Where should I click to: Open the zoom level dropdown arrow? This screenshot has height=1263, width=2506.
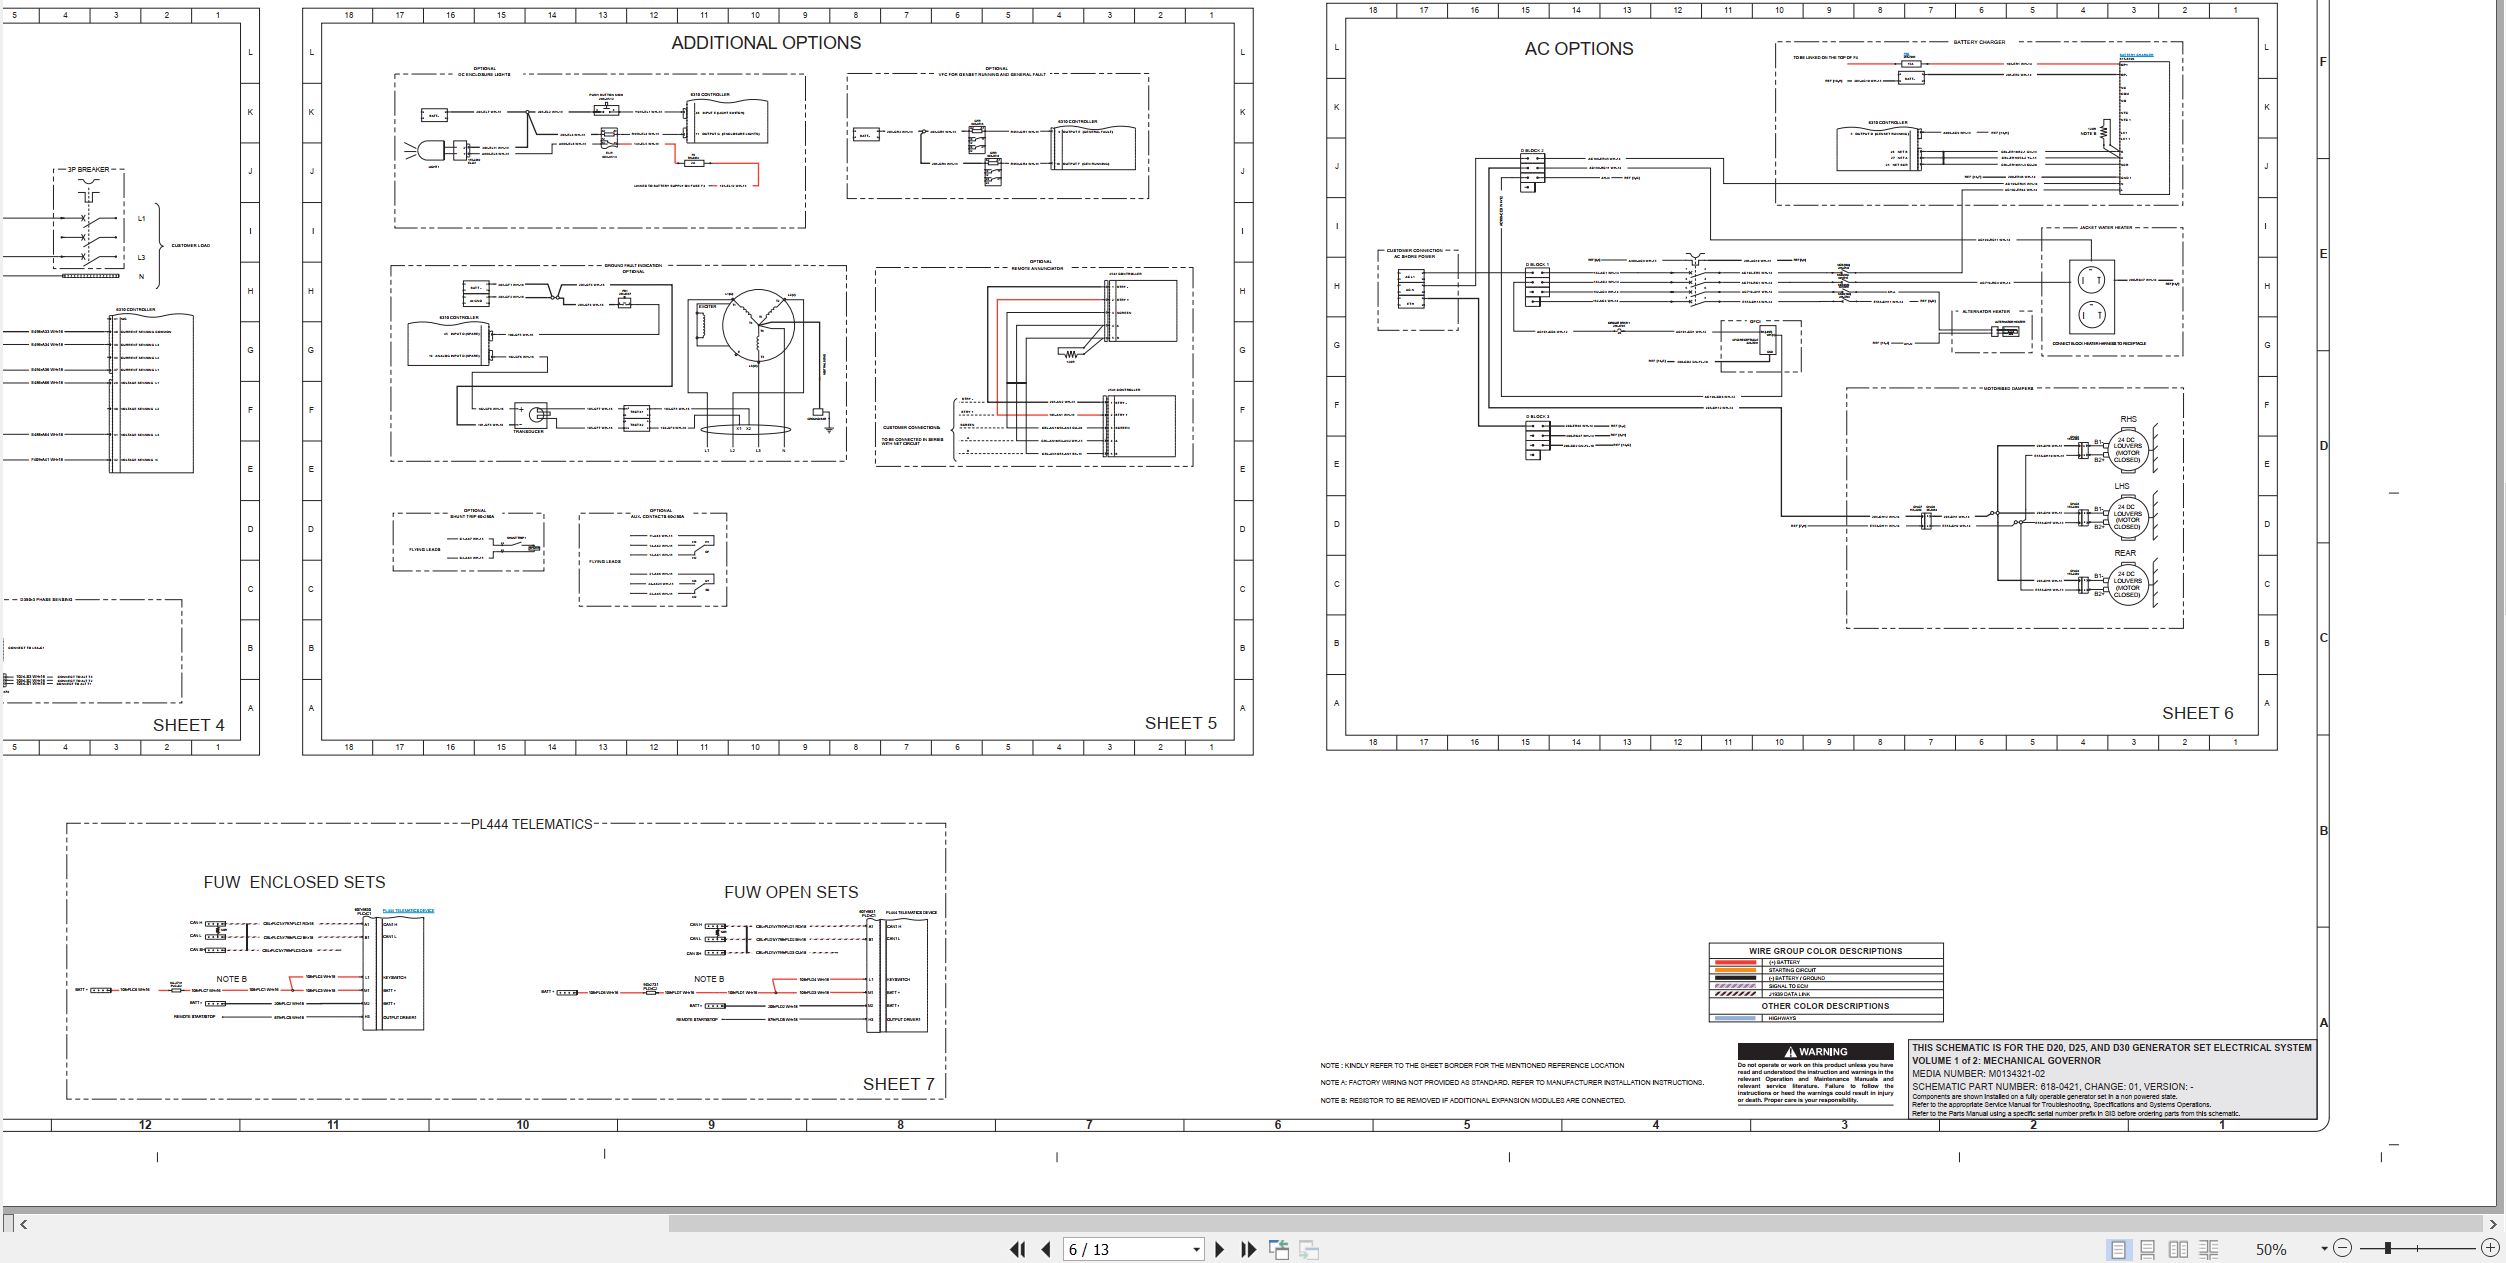pyautogui.click(x=2324, y=1248)
